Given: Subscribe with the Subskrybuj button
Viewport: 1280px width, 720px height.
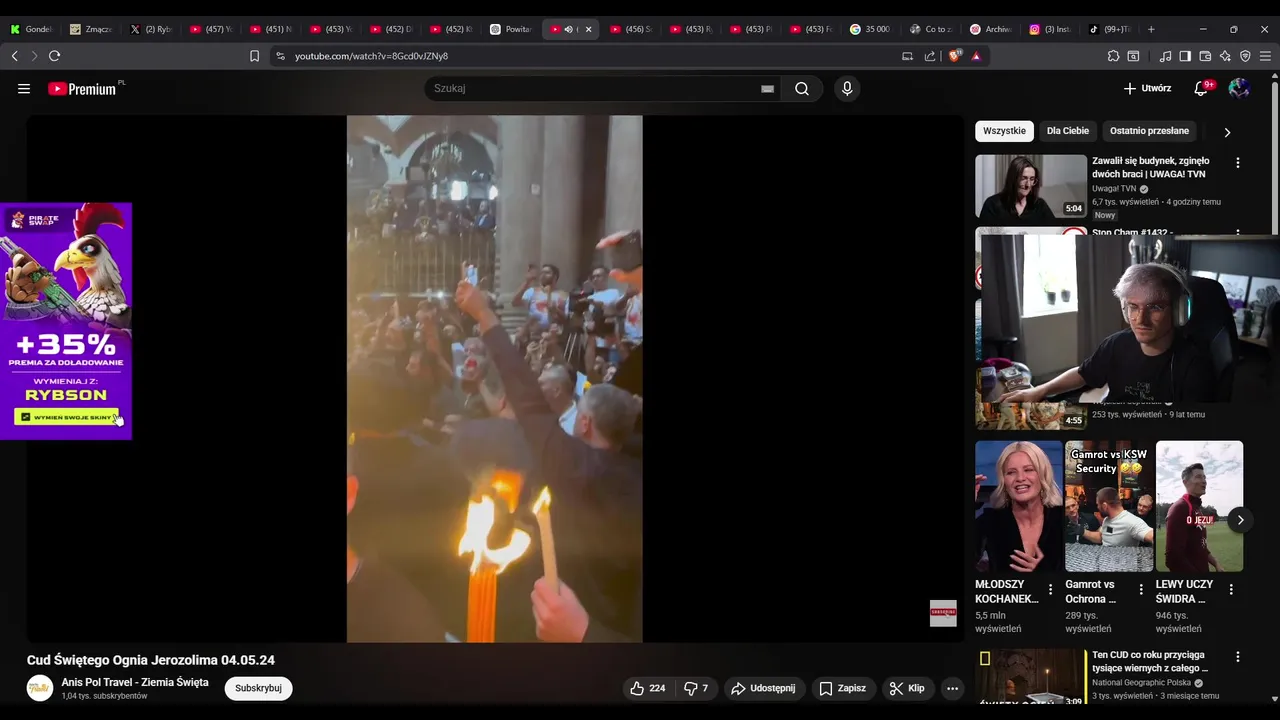Looking at the screenshot, I should coord(258,688).
